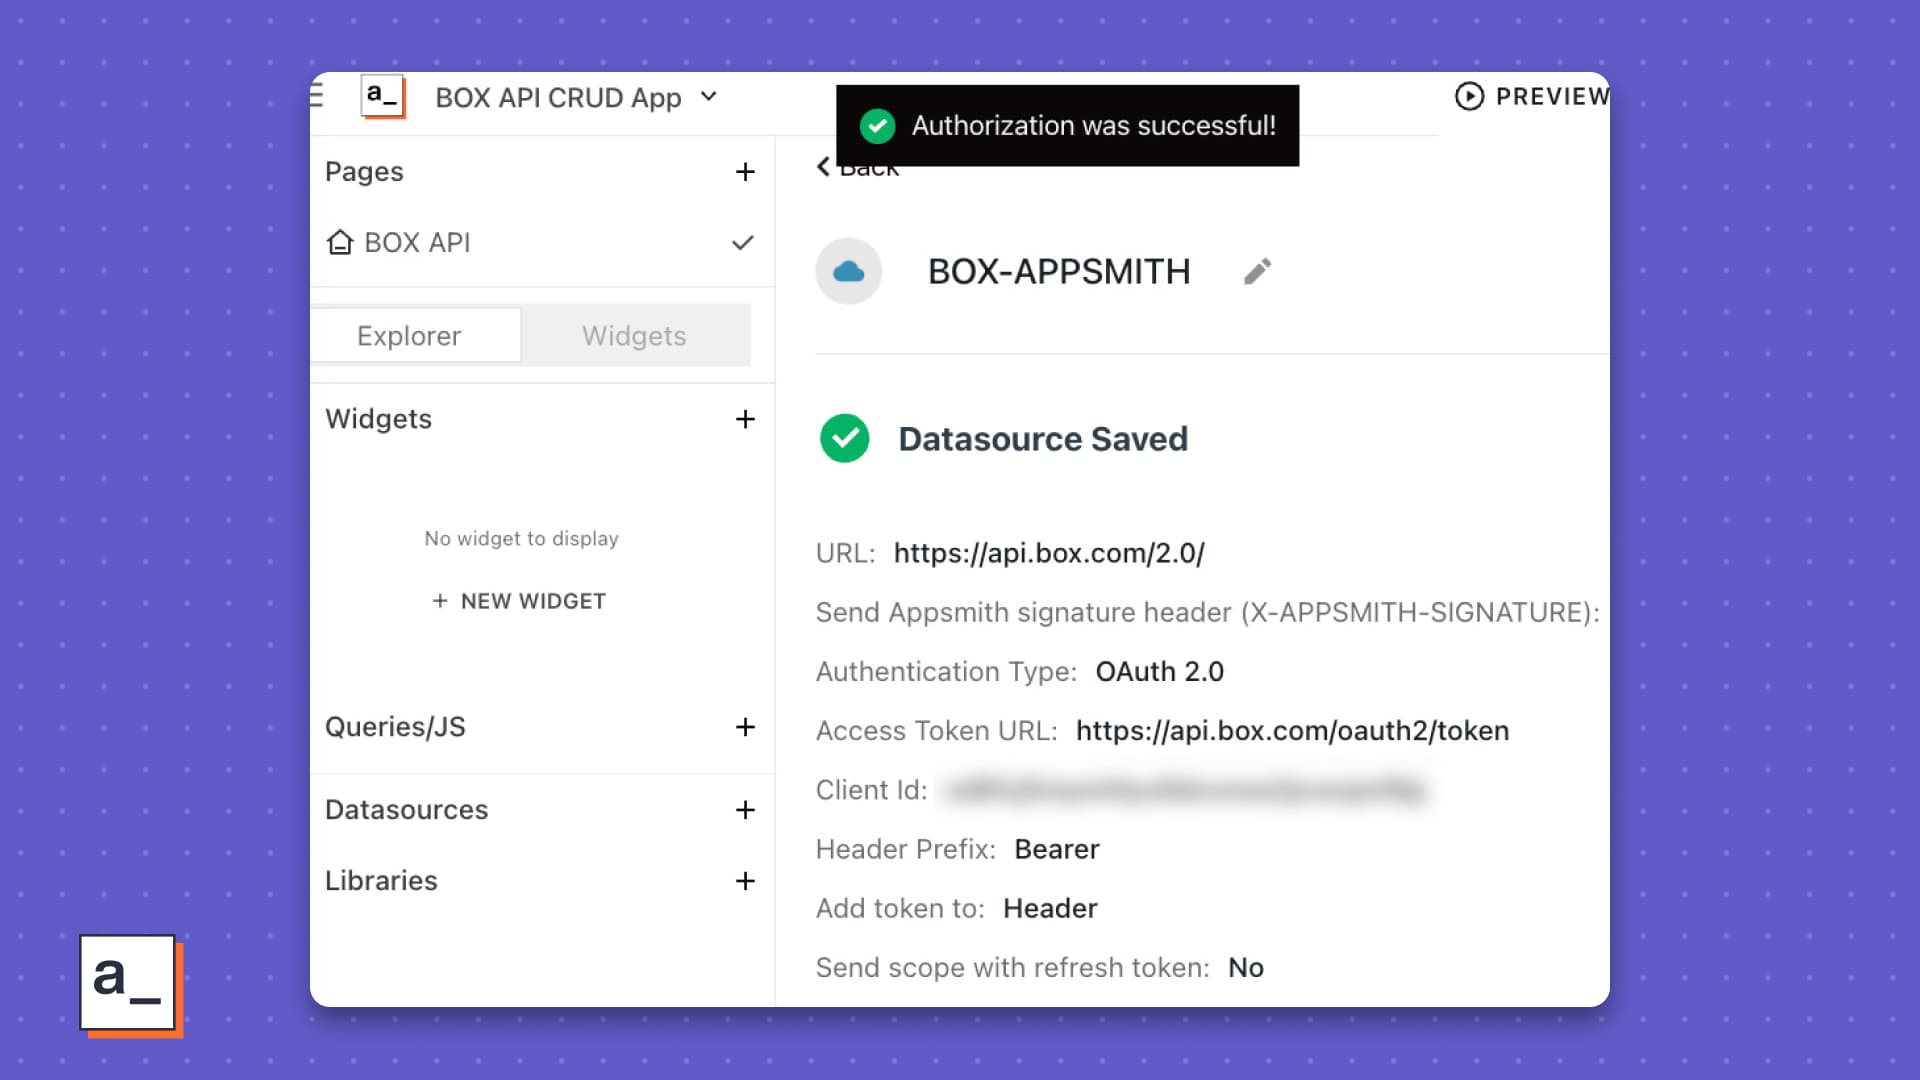Image resolution: width=1920 pixels, height=1080 pixels.
Task: Click the BOX-APPSMITH datasource title
Action: (1059, 272)
